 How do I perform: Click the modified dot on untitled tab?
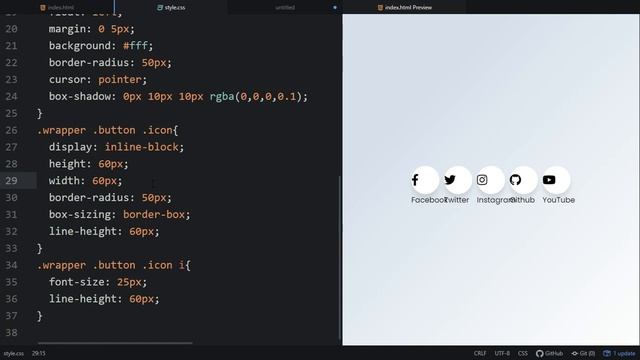point(335,7)
